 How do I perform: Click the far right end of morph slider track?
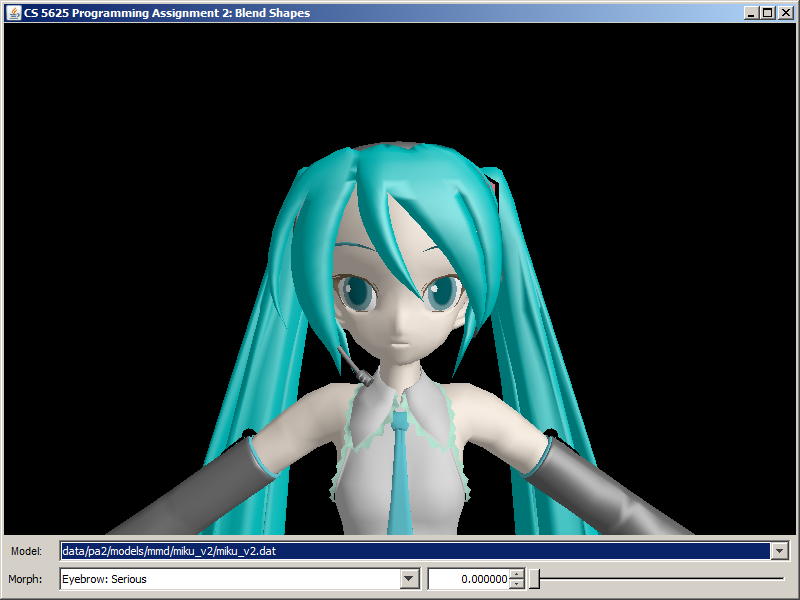(x=783, y=578)
